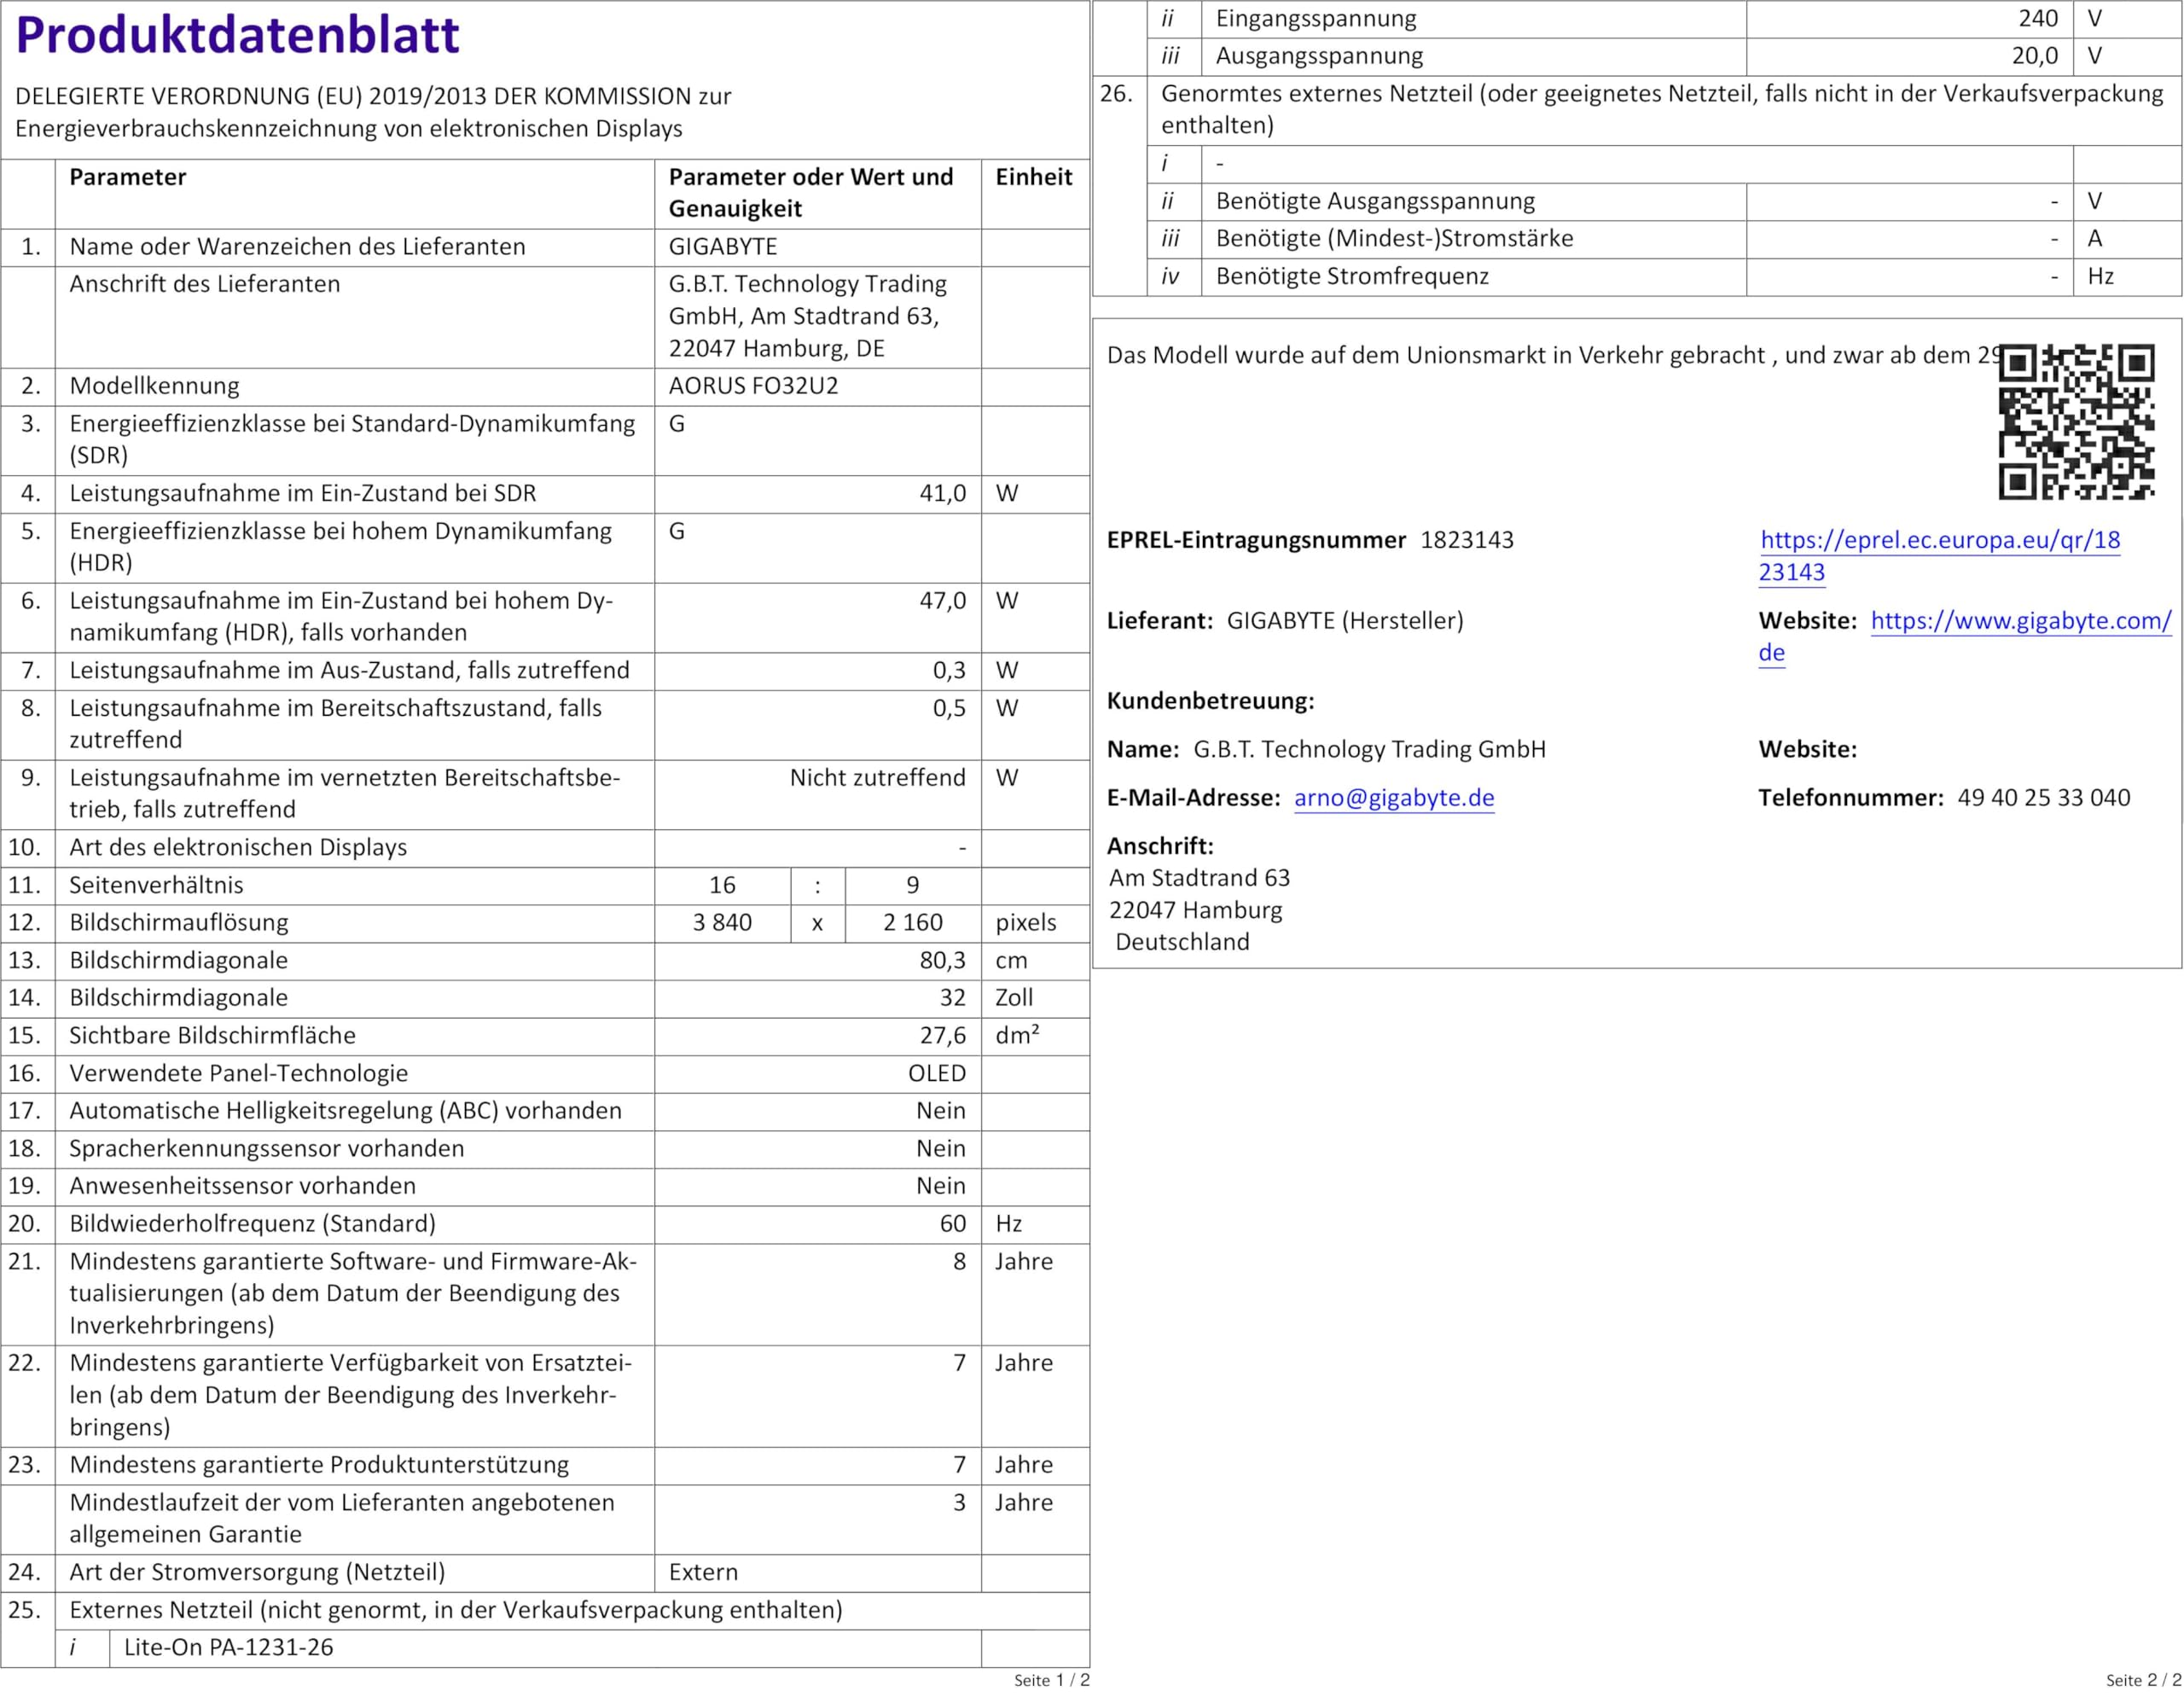Click the Produktdatenblatt heading
2184x1708 pixels.
[237, 35]
